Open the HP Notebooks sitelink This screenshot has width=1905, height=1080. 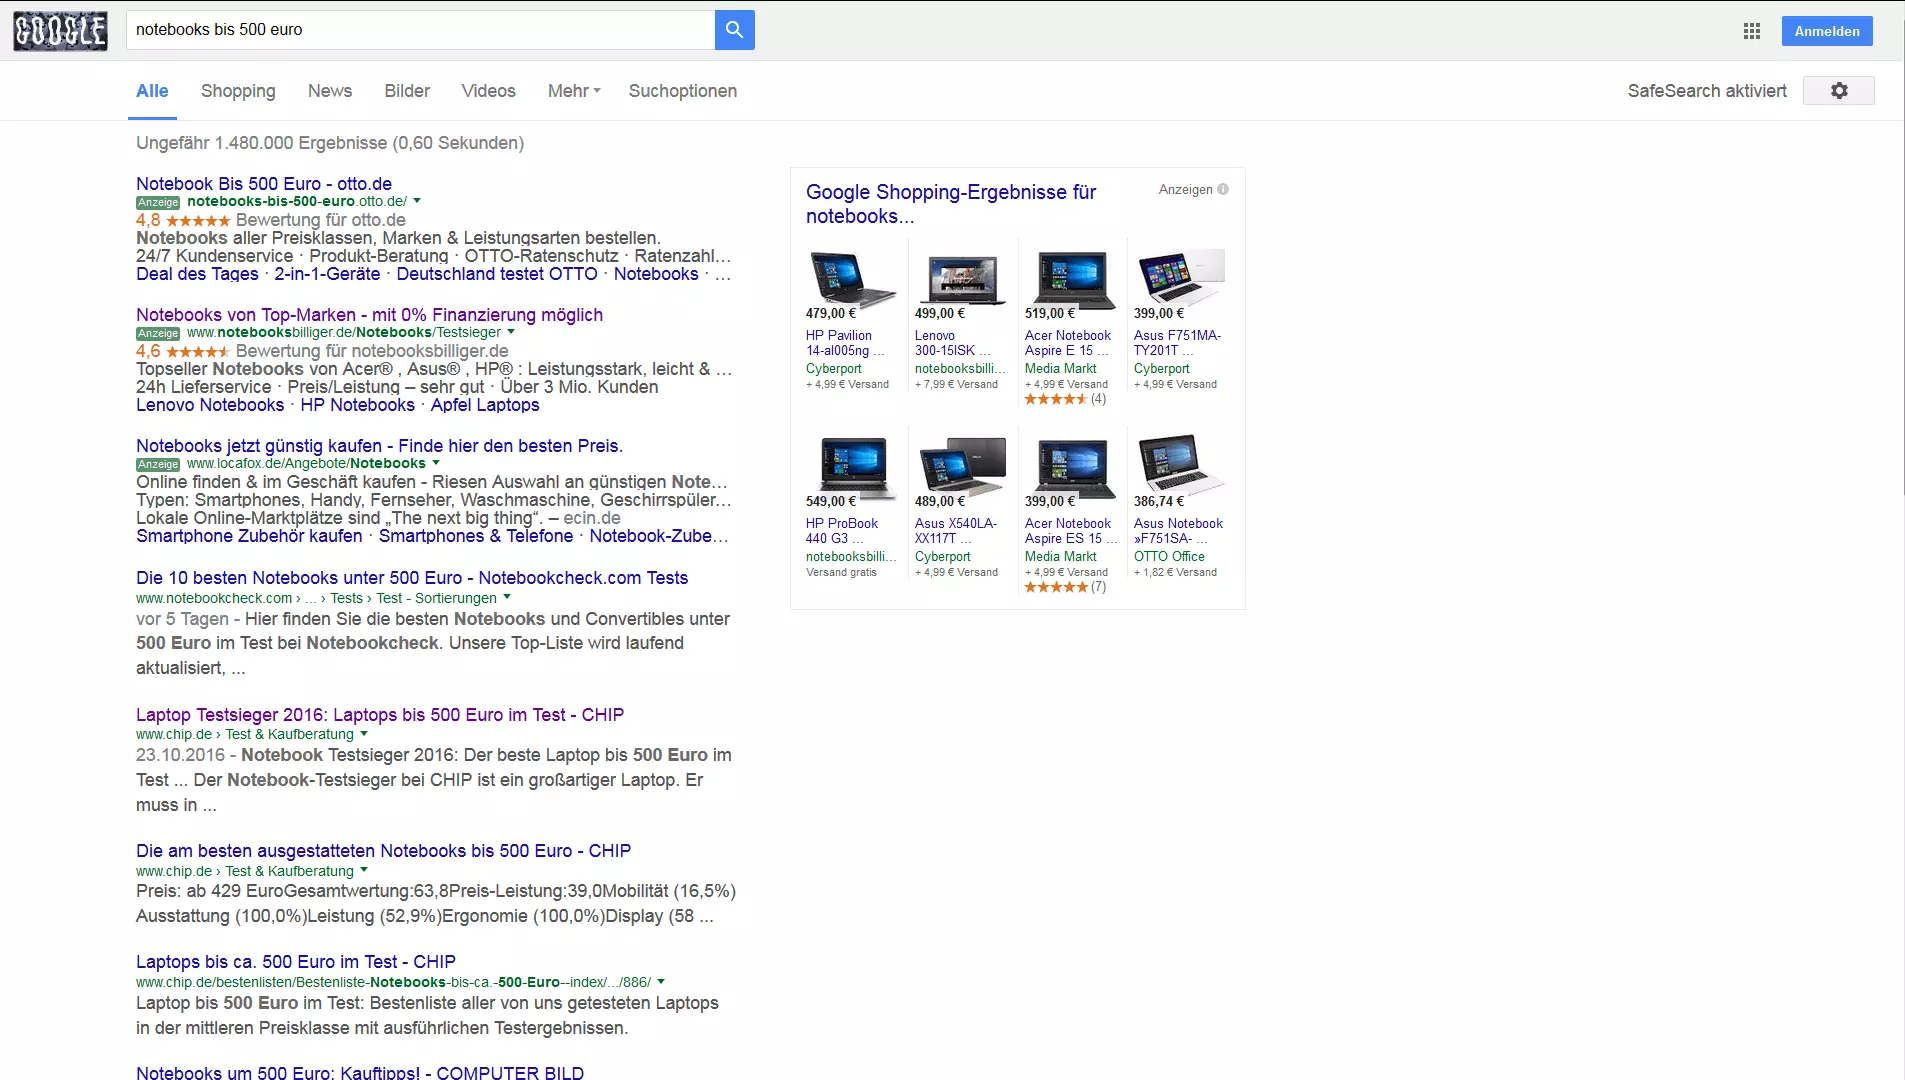click(x=357, y=405)
